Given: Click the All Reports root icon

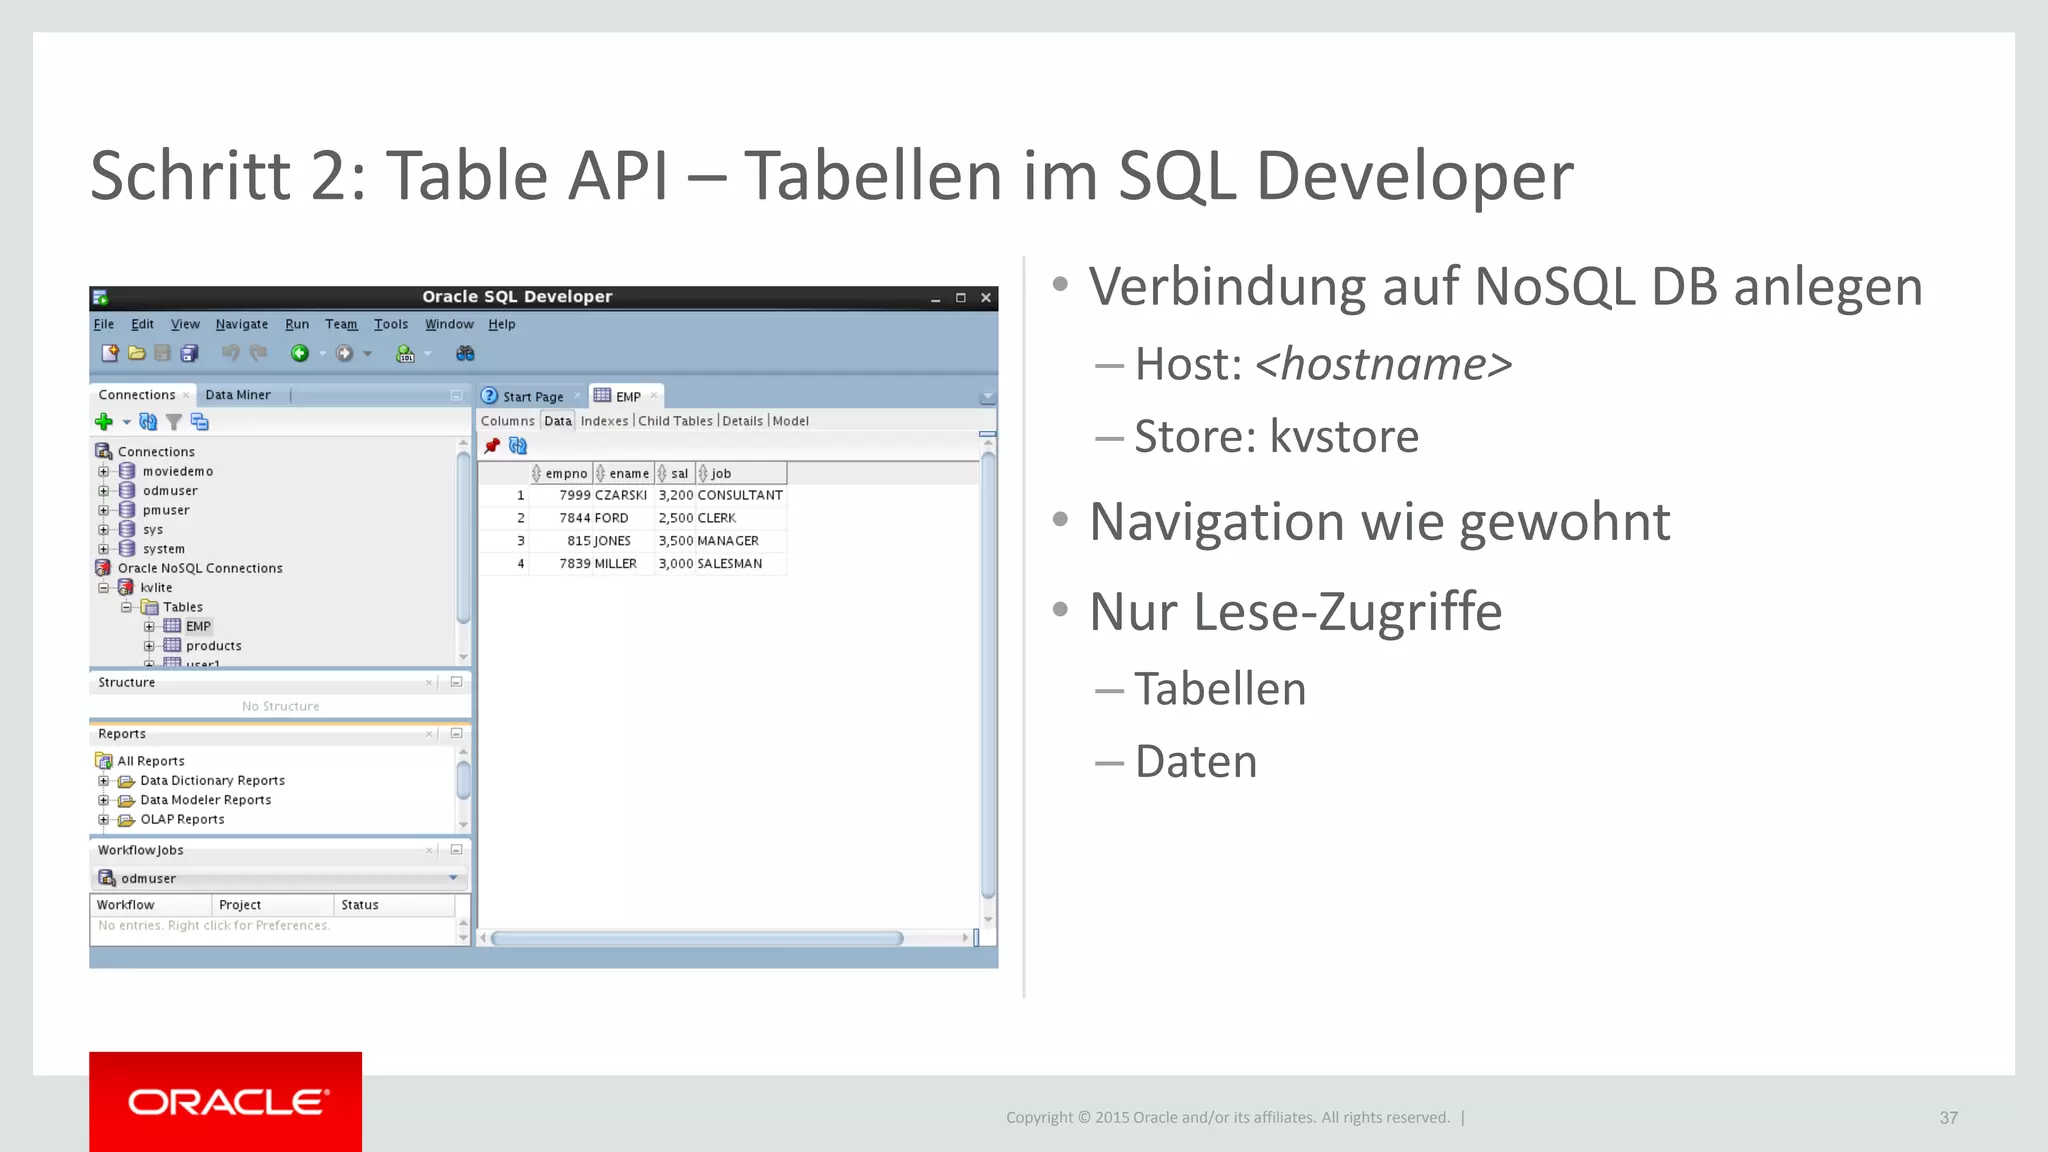Looking at the screenshot, I should pos(104,761).
